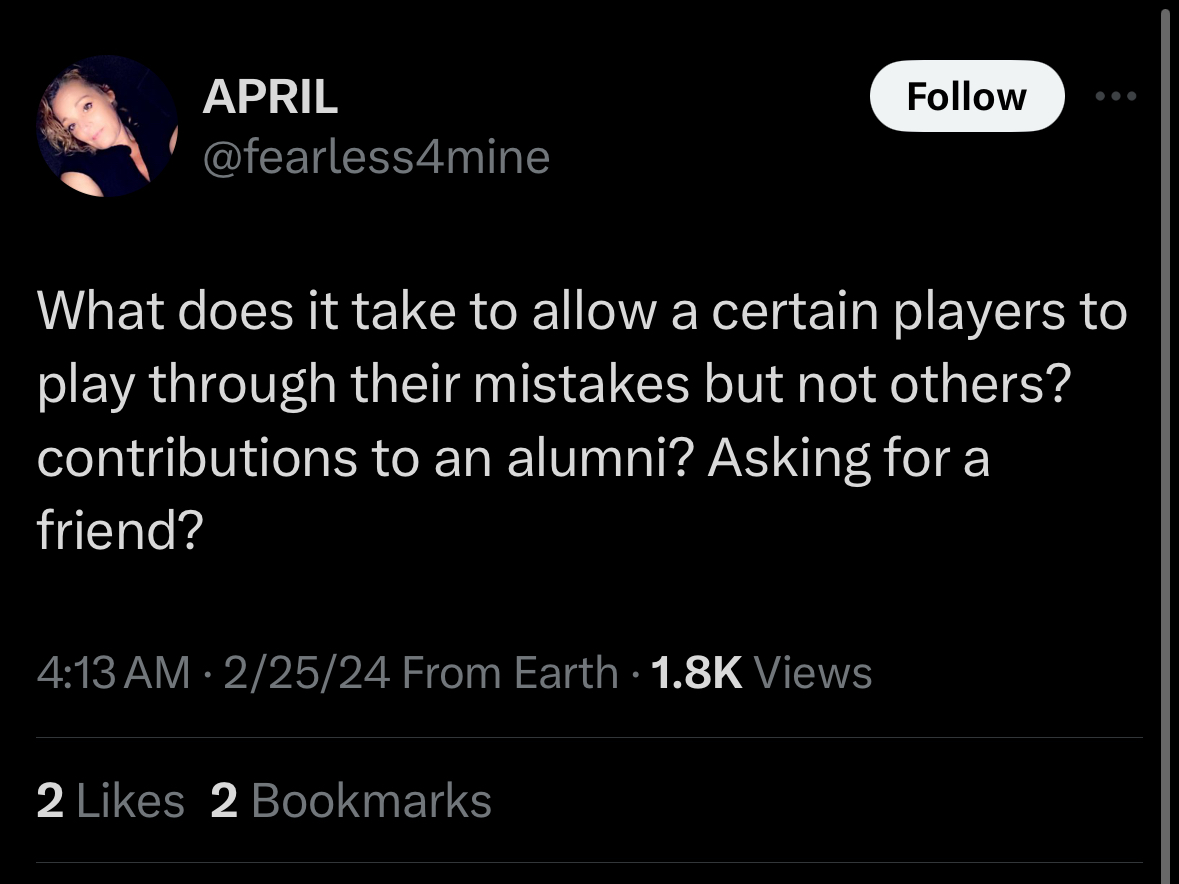Click the From Earth location label
The image size is (1179, 884).
tap(510, 673)
